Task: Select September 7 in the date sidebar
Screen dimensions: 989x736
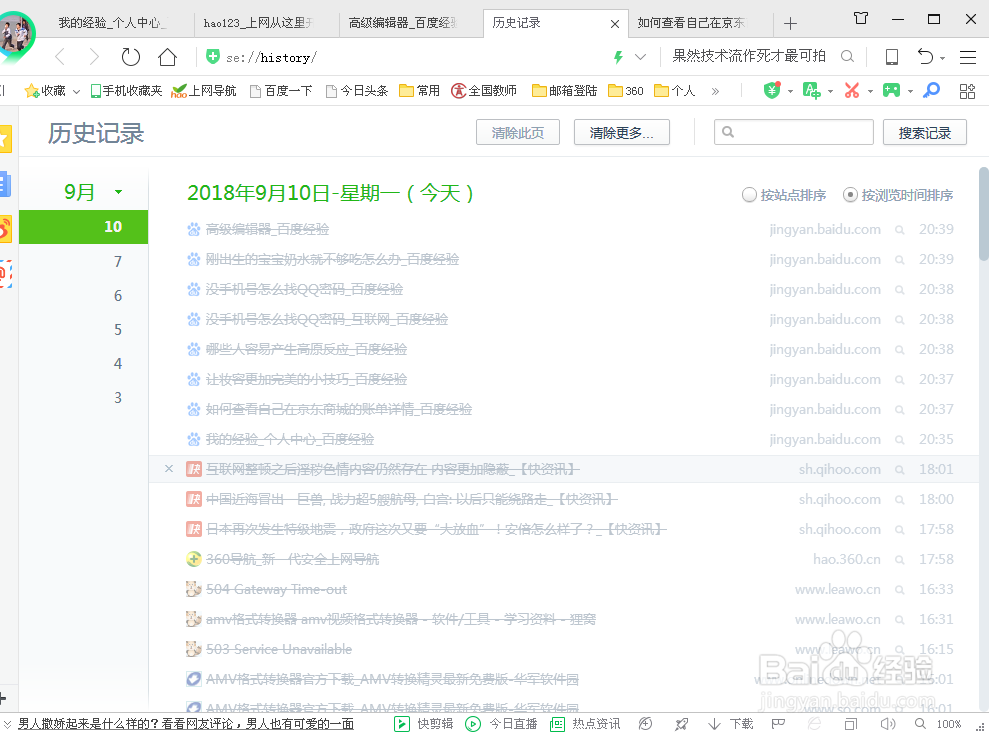Action: [117, 261]
